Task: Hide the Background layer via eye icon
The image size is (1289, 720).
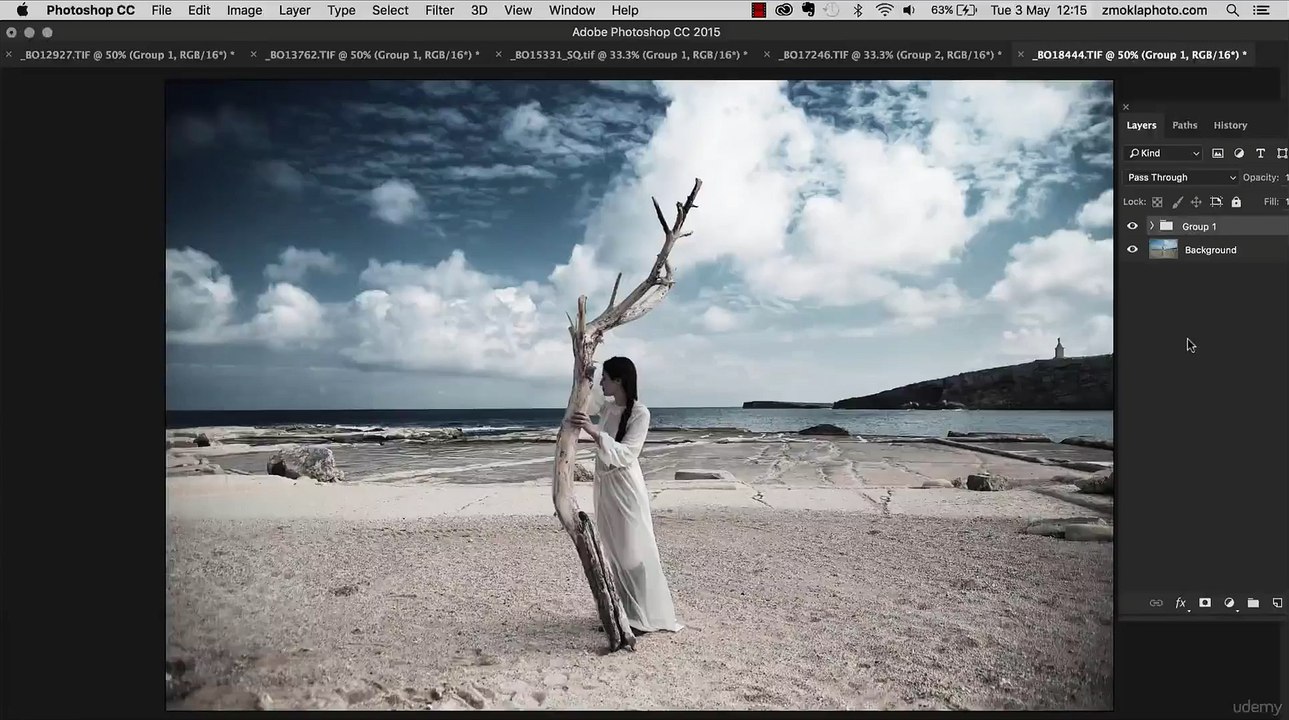Action: click(x=1132, y=250)
